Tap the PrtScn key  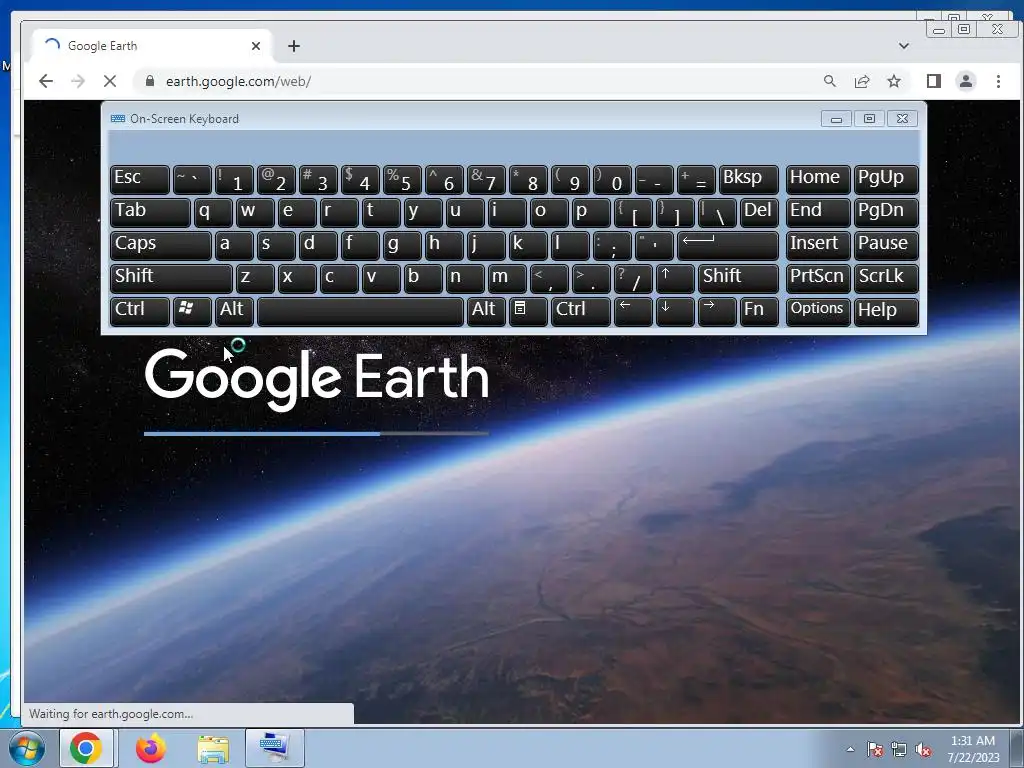tap(818, 278)
